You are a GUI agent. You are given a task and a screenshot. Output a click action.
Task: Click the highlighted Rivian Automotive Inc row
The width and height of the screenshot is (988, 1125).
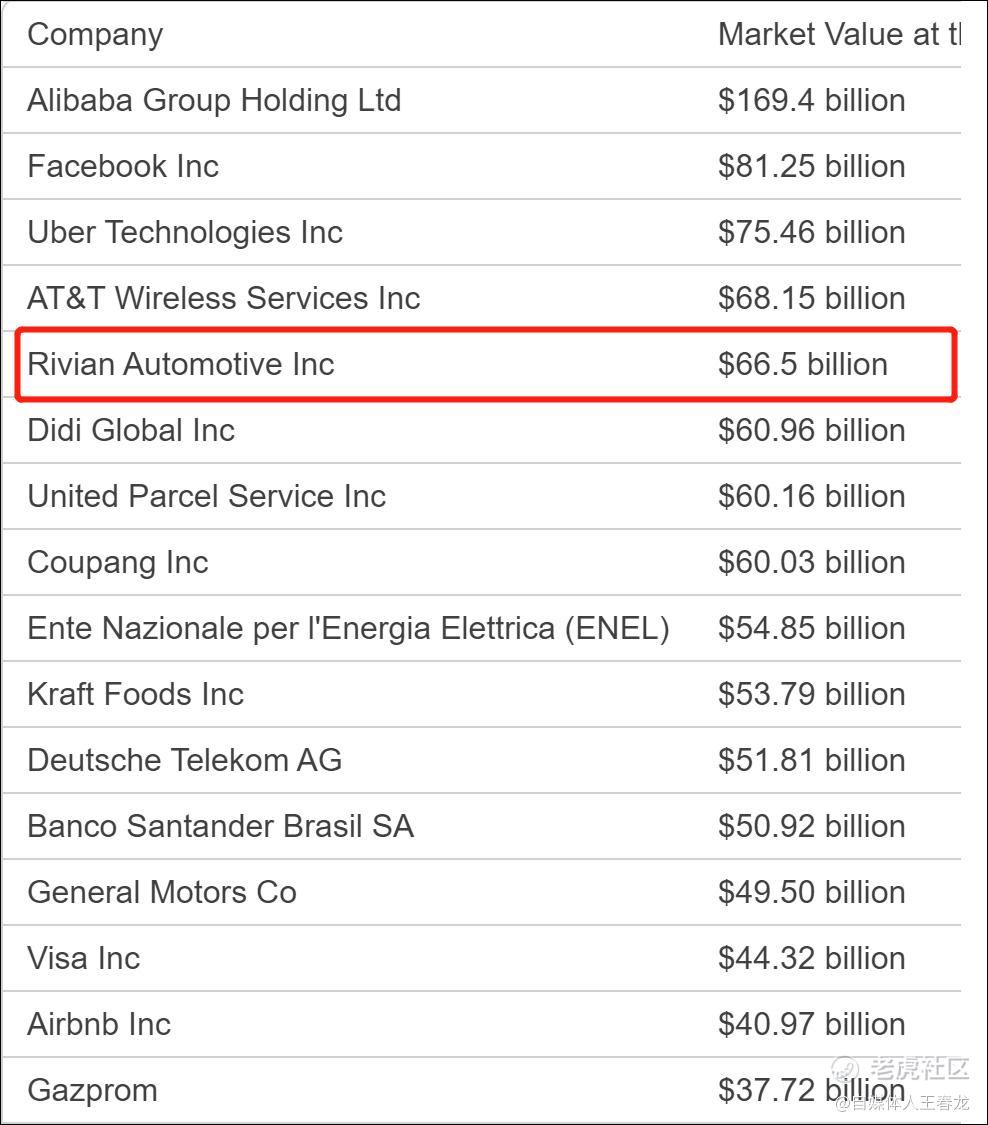(486, 364)
